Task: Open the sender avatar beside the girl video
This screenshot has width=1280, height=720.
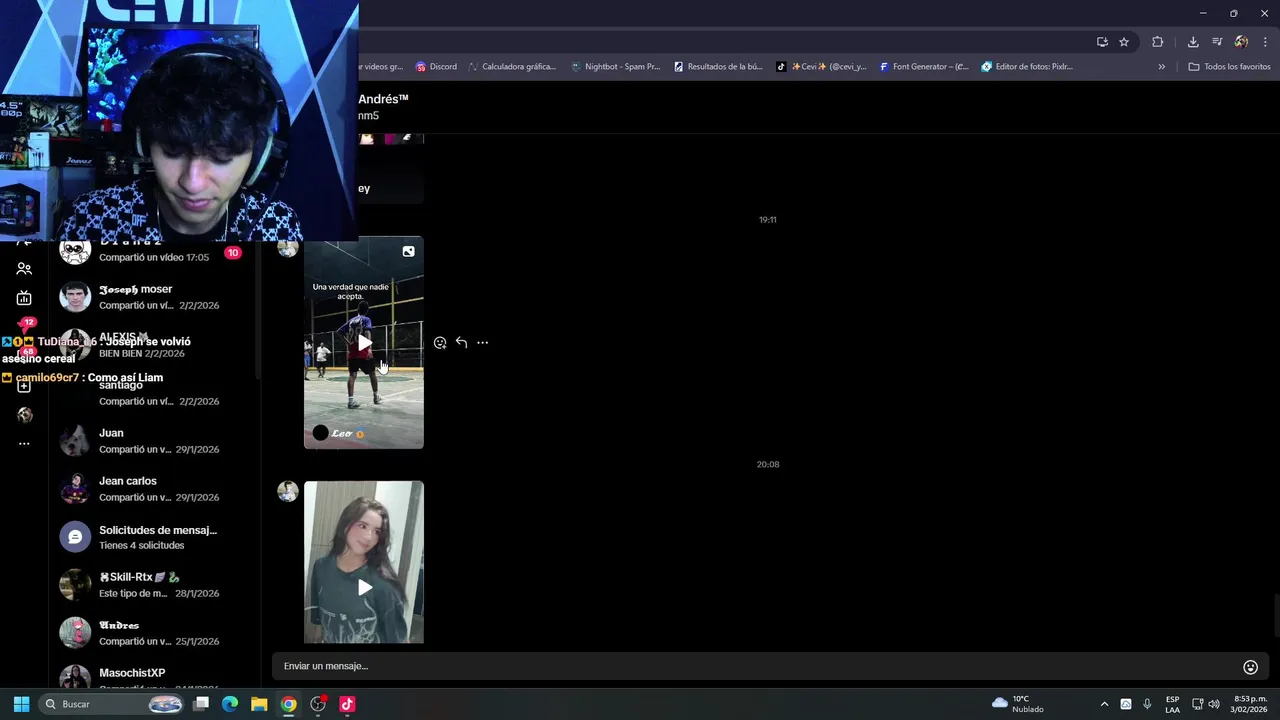Action: [x=288, y=491]
